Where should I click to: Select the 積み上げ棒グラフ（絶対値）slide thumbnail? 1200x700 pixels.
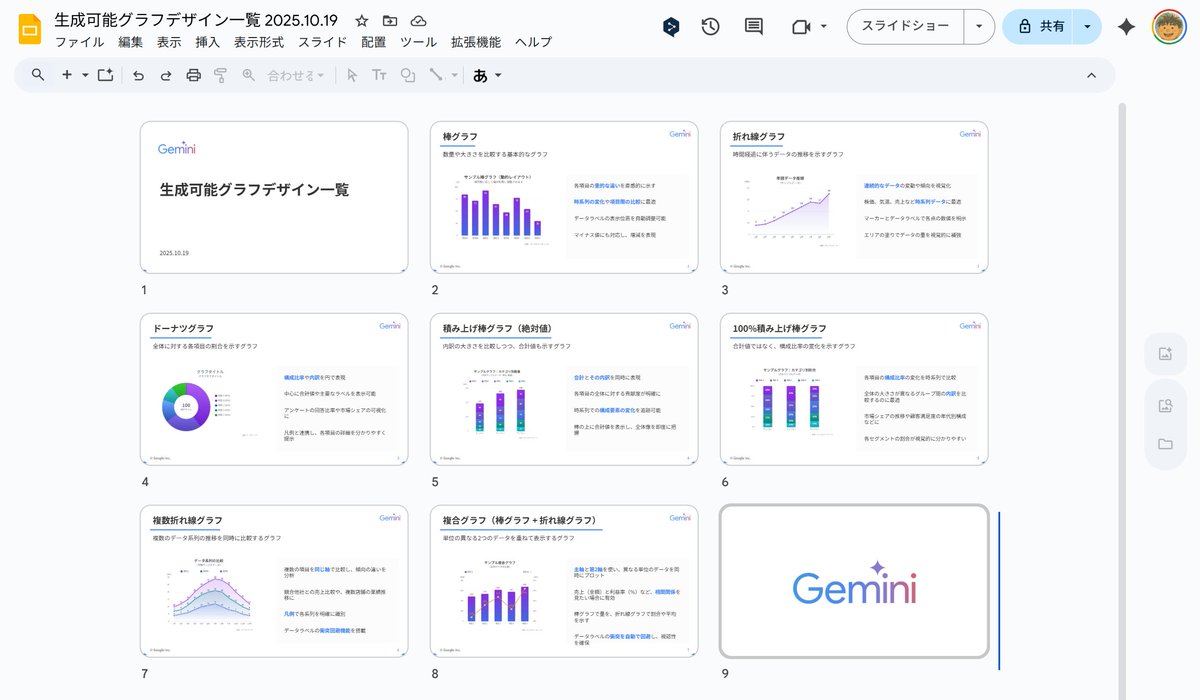[x=564, y=389]
